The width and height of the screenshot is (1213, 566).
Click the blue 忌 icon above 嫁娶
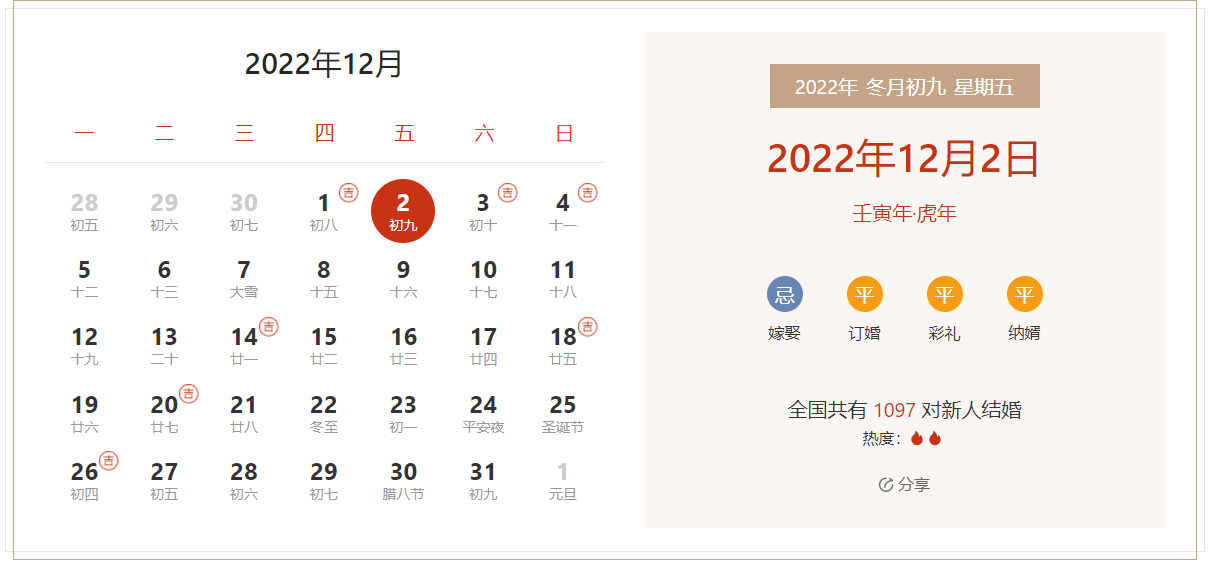pyautogui.click(x=785, y=295)
